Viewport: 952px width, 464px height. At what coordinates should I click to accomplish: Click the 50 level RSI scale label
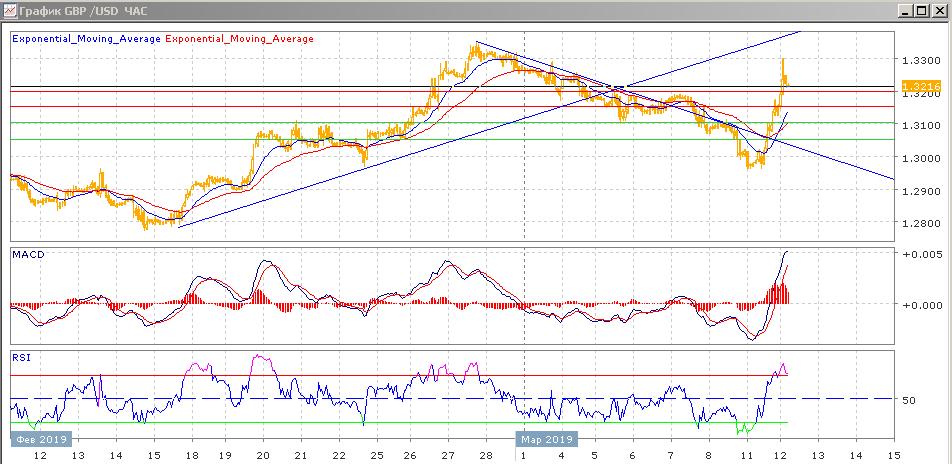click(x=909, y=400)
